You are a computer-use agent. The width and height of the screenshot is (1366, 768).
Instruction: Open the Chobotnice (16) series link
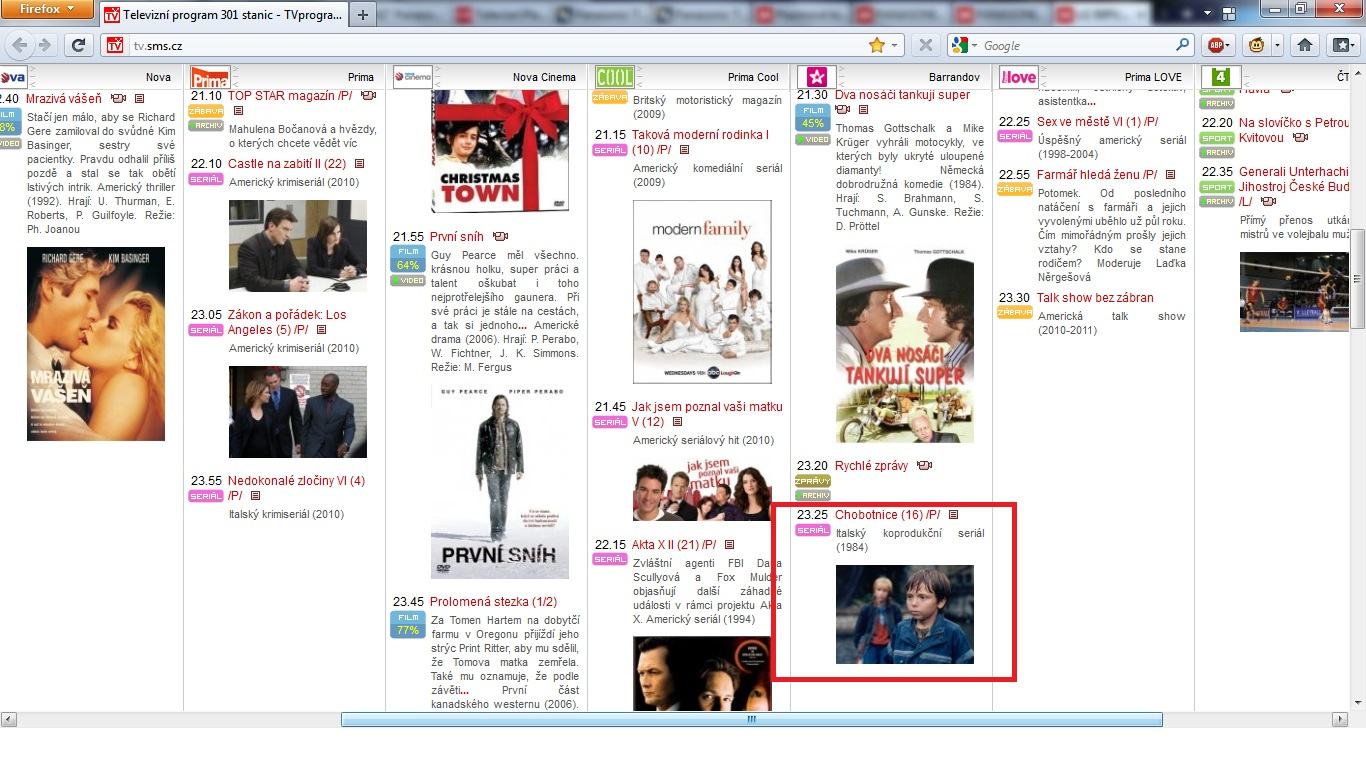(x=887, y=515)
